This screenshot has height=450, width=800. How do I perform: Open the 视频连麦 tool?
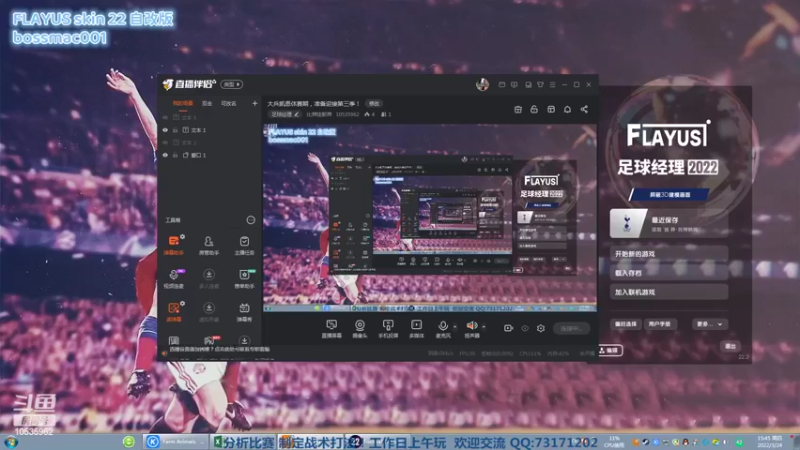174,279
